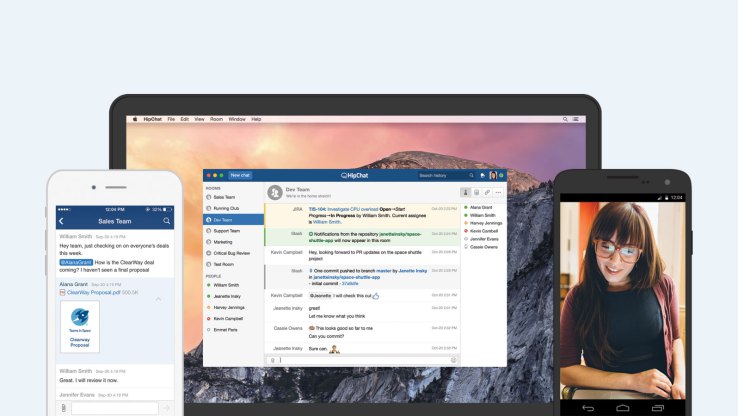This screenshot has height=416, width=738.
Task: Open the File menu
Action: point(171,120)
